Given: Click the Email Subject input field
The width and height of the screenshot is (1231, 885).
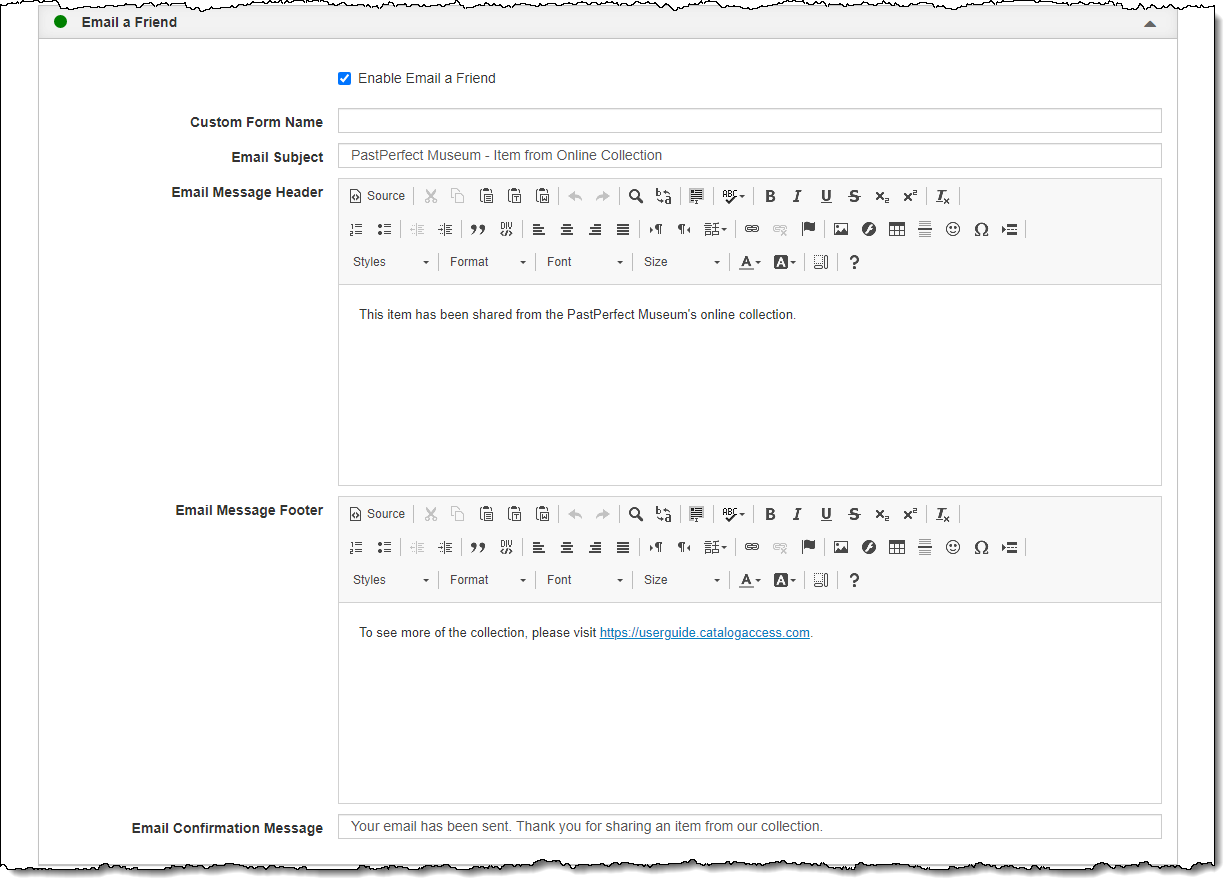Looking at the screenshot, I should click(749, 156).
